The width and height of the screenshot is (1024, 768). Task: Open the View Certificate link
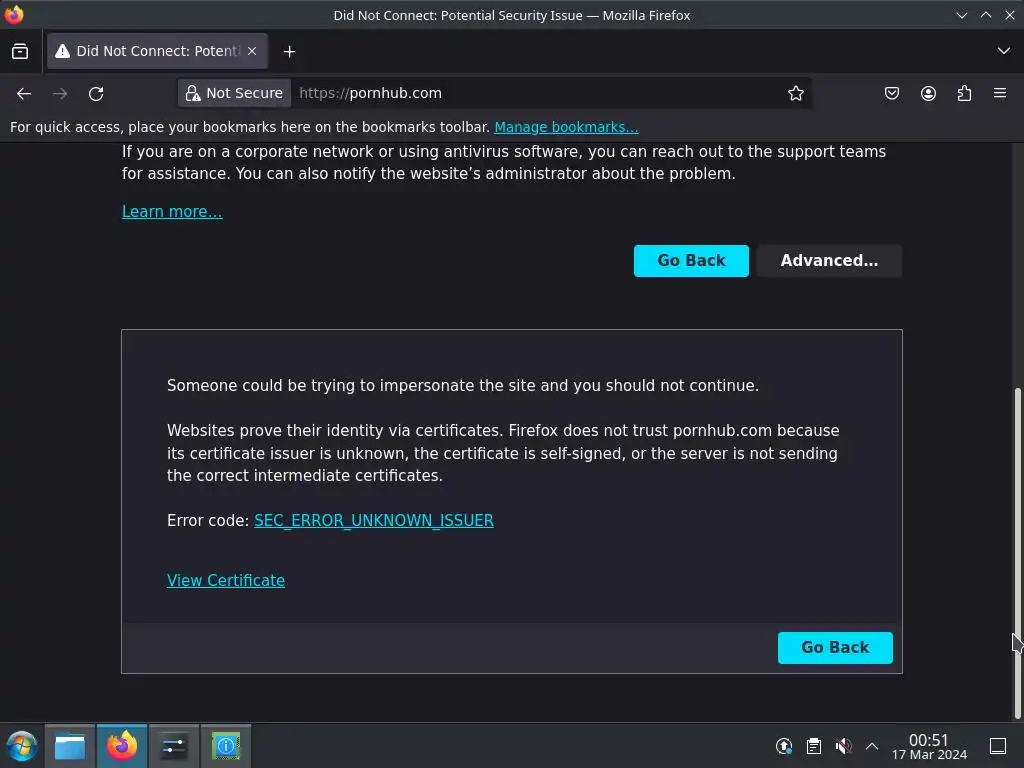[x=226, y=581]
